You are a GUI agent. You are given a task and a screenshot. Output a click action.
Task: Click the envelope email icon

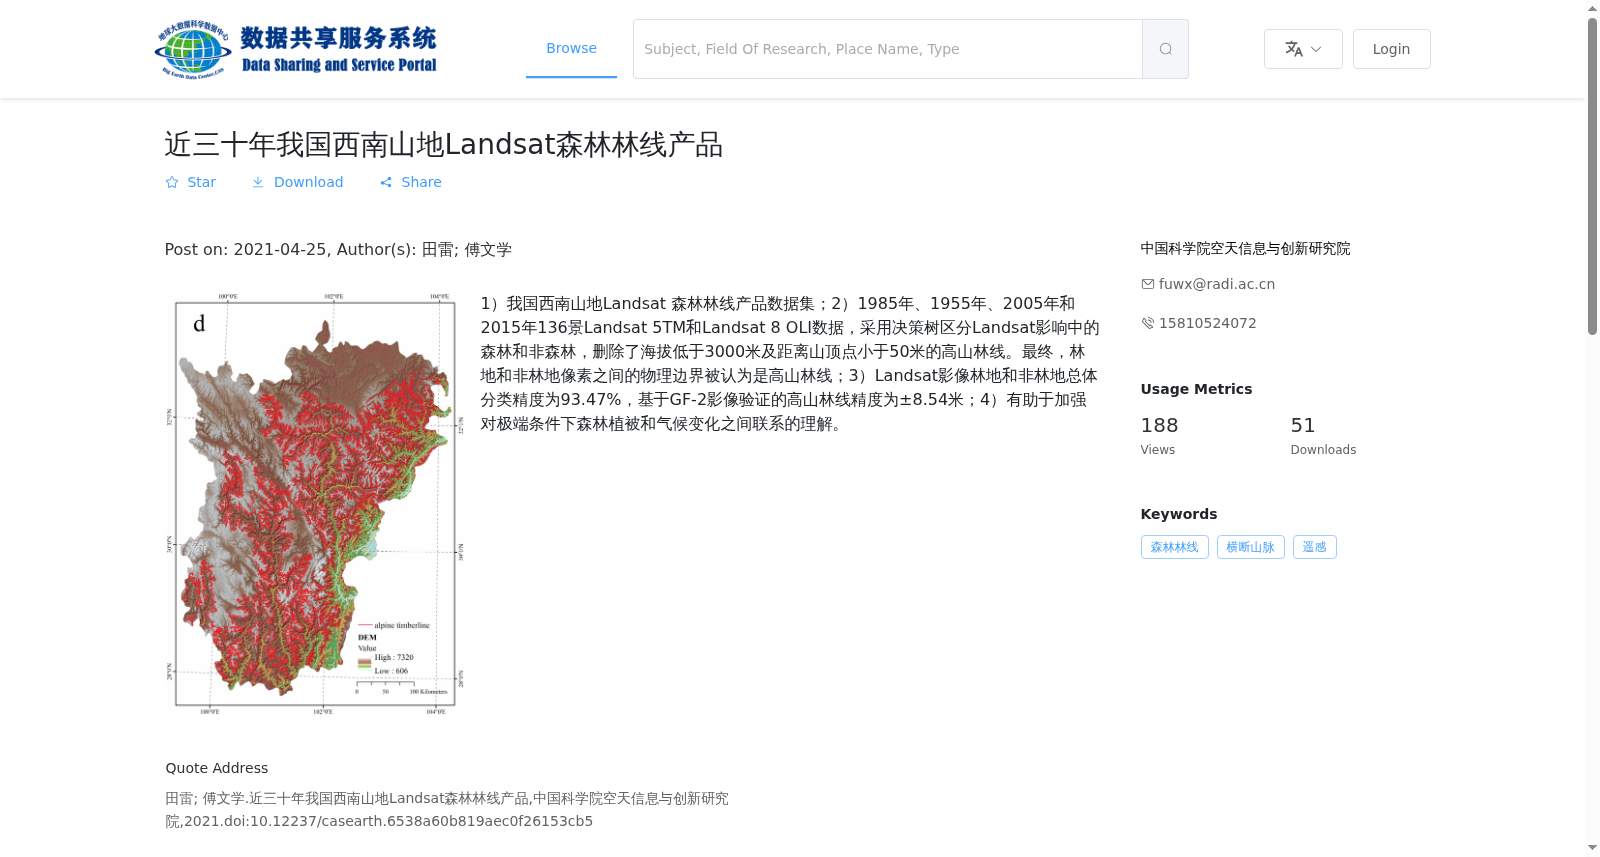click(1148, 284)
